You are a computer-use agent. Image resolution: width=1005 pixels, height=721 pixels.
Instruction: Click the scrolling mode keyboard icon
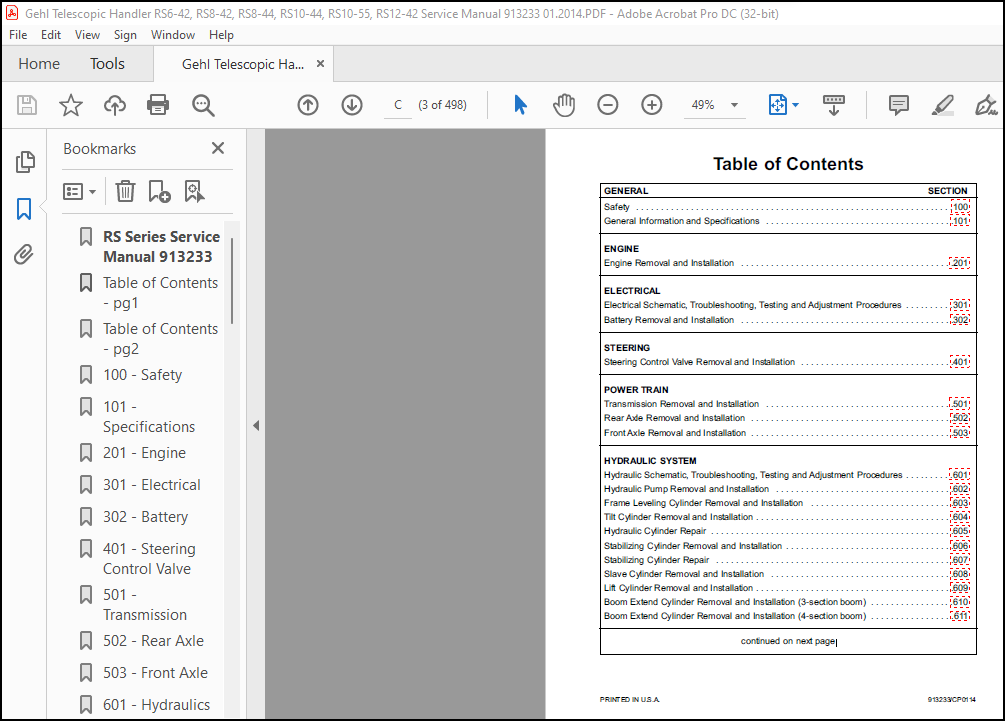click(834, 105)
